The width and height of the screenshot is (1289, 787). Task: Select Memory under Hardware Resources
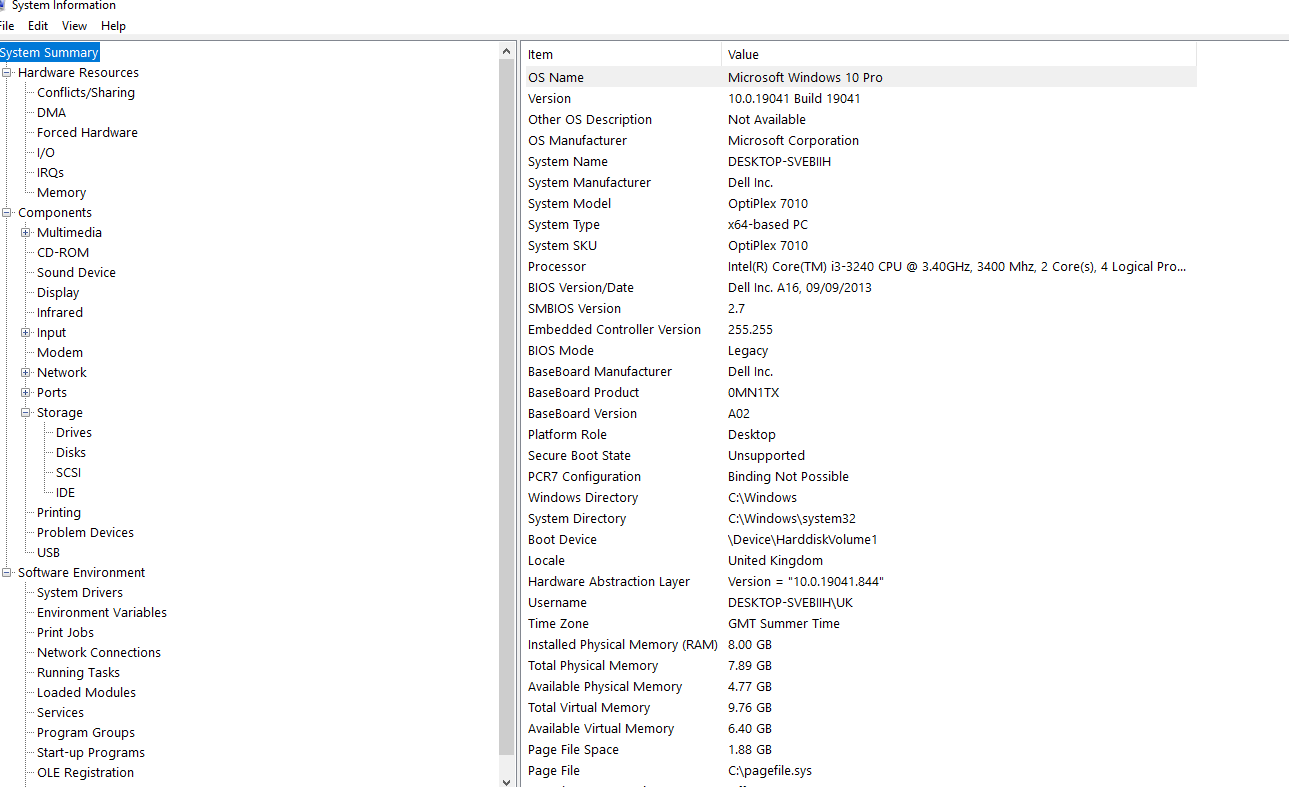click(61, 193)
